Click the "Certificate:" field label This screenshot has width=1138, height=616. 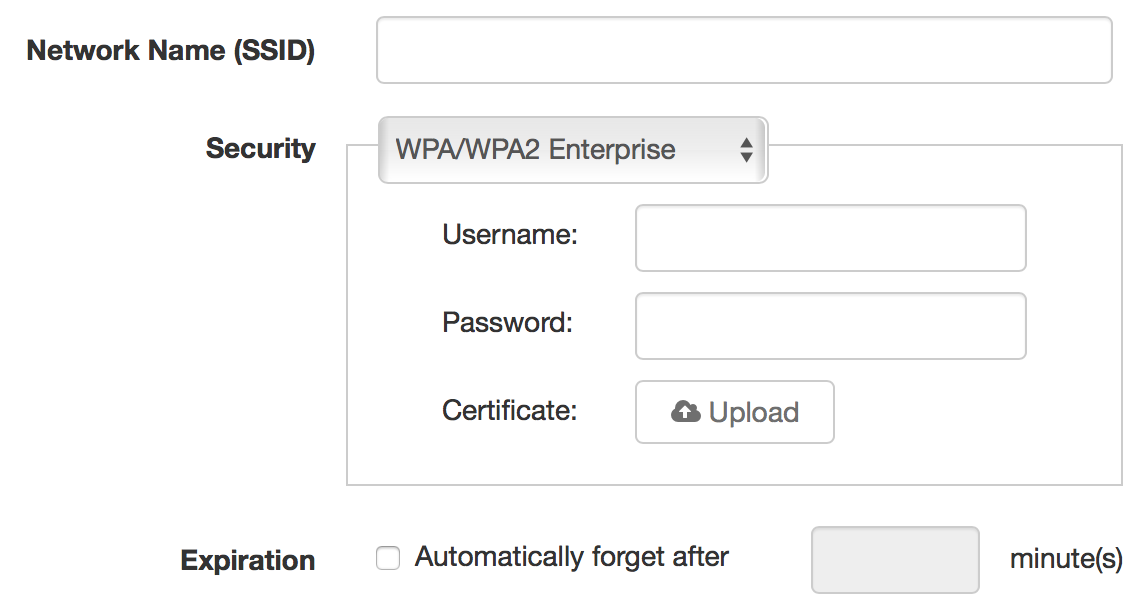click(510, 410)
